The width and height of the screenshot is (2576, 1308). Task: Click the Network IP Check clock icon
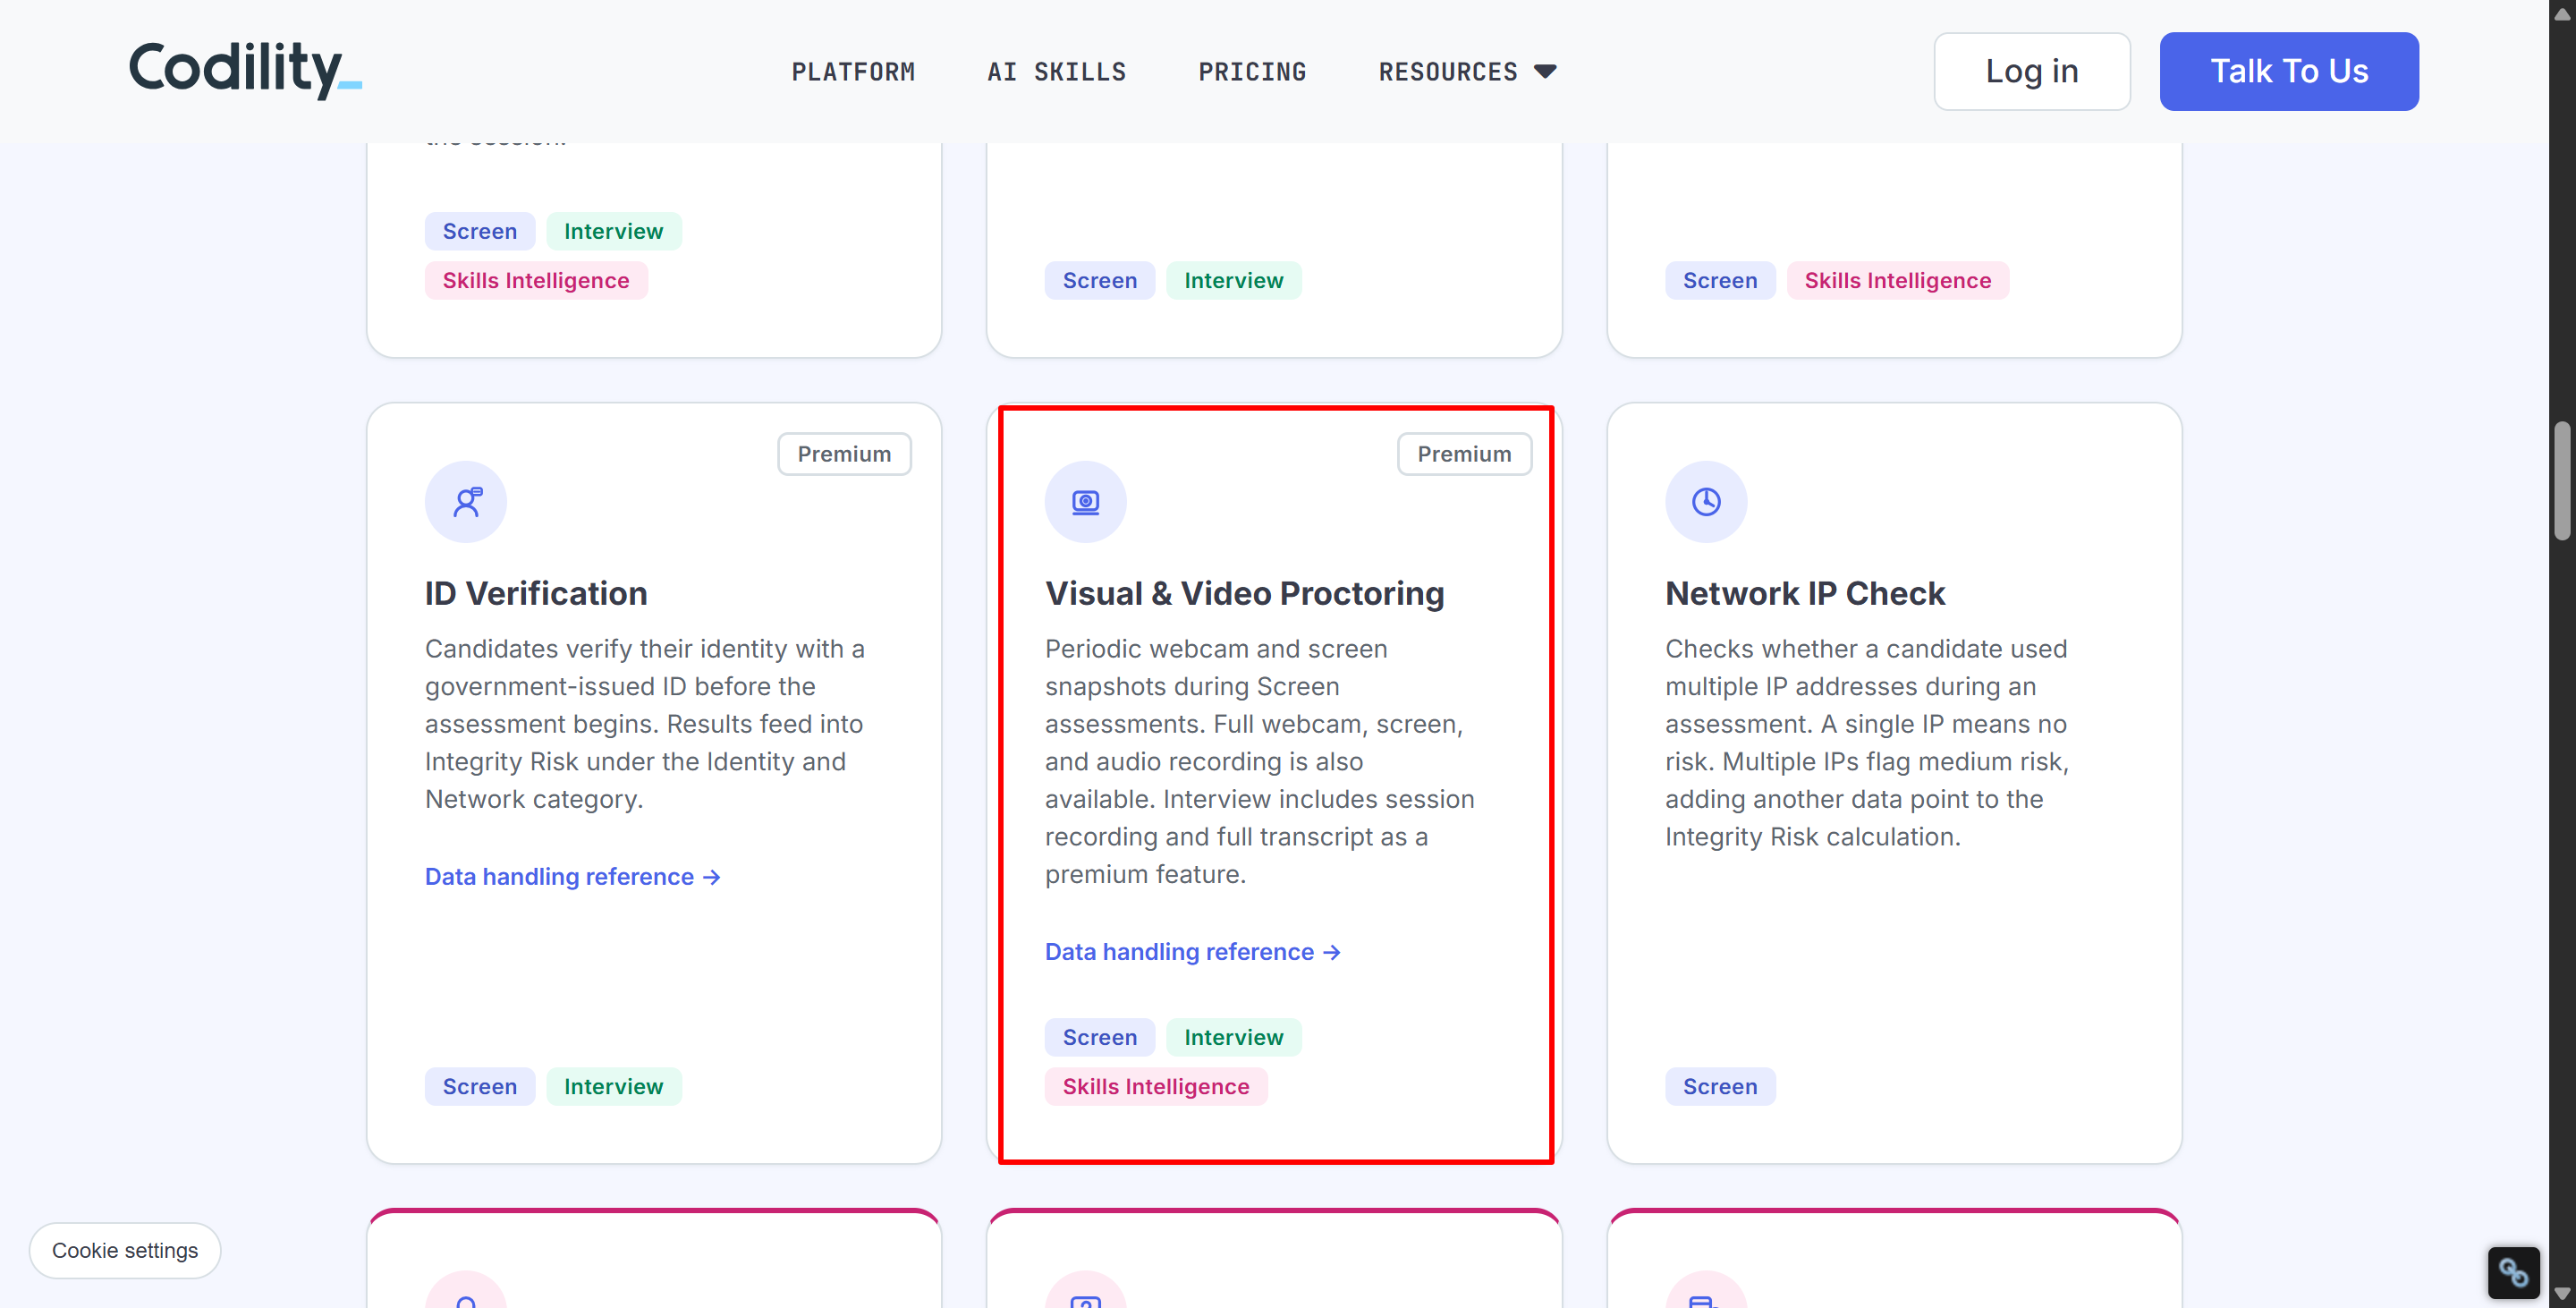pos(1706,501)
